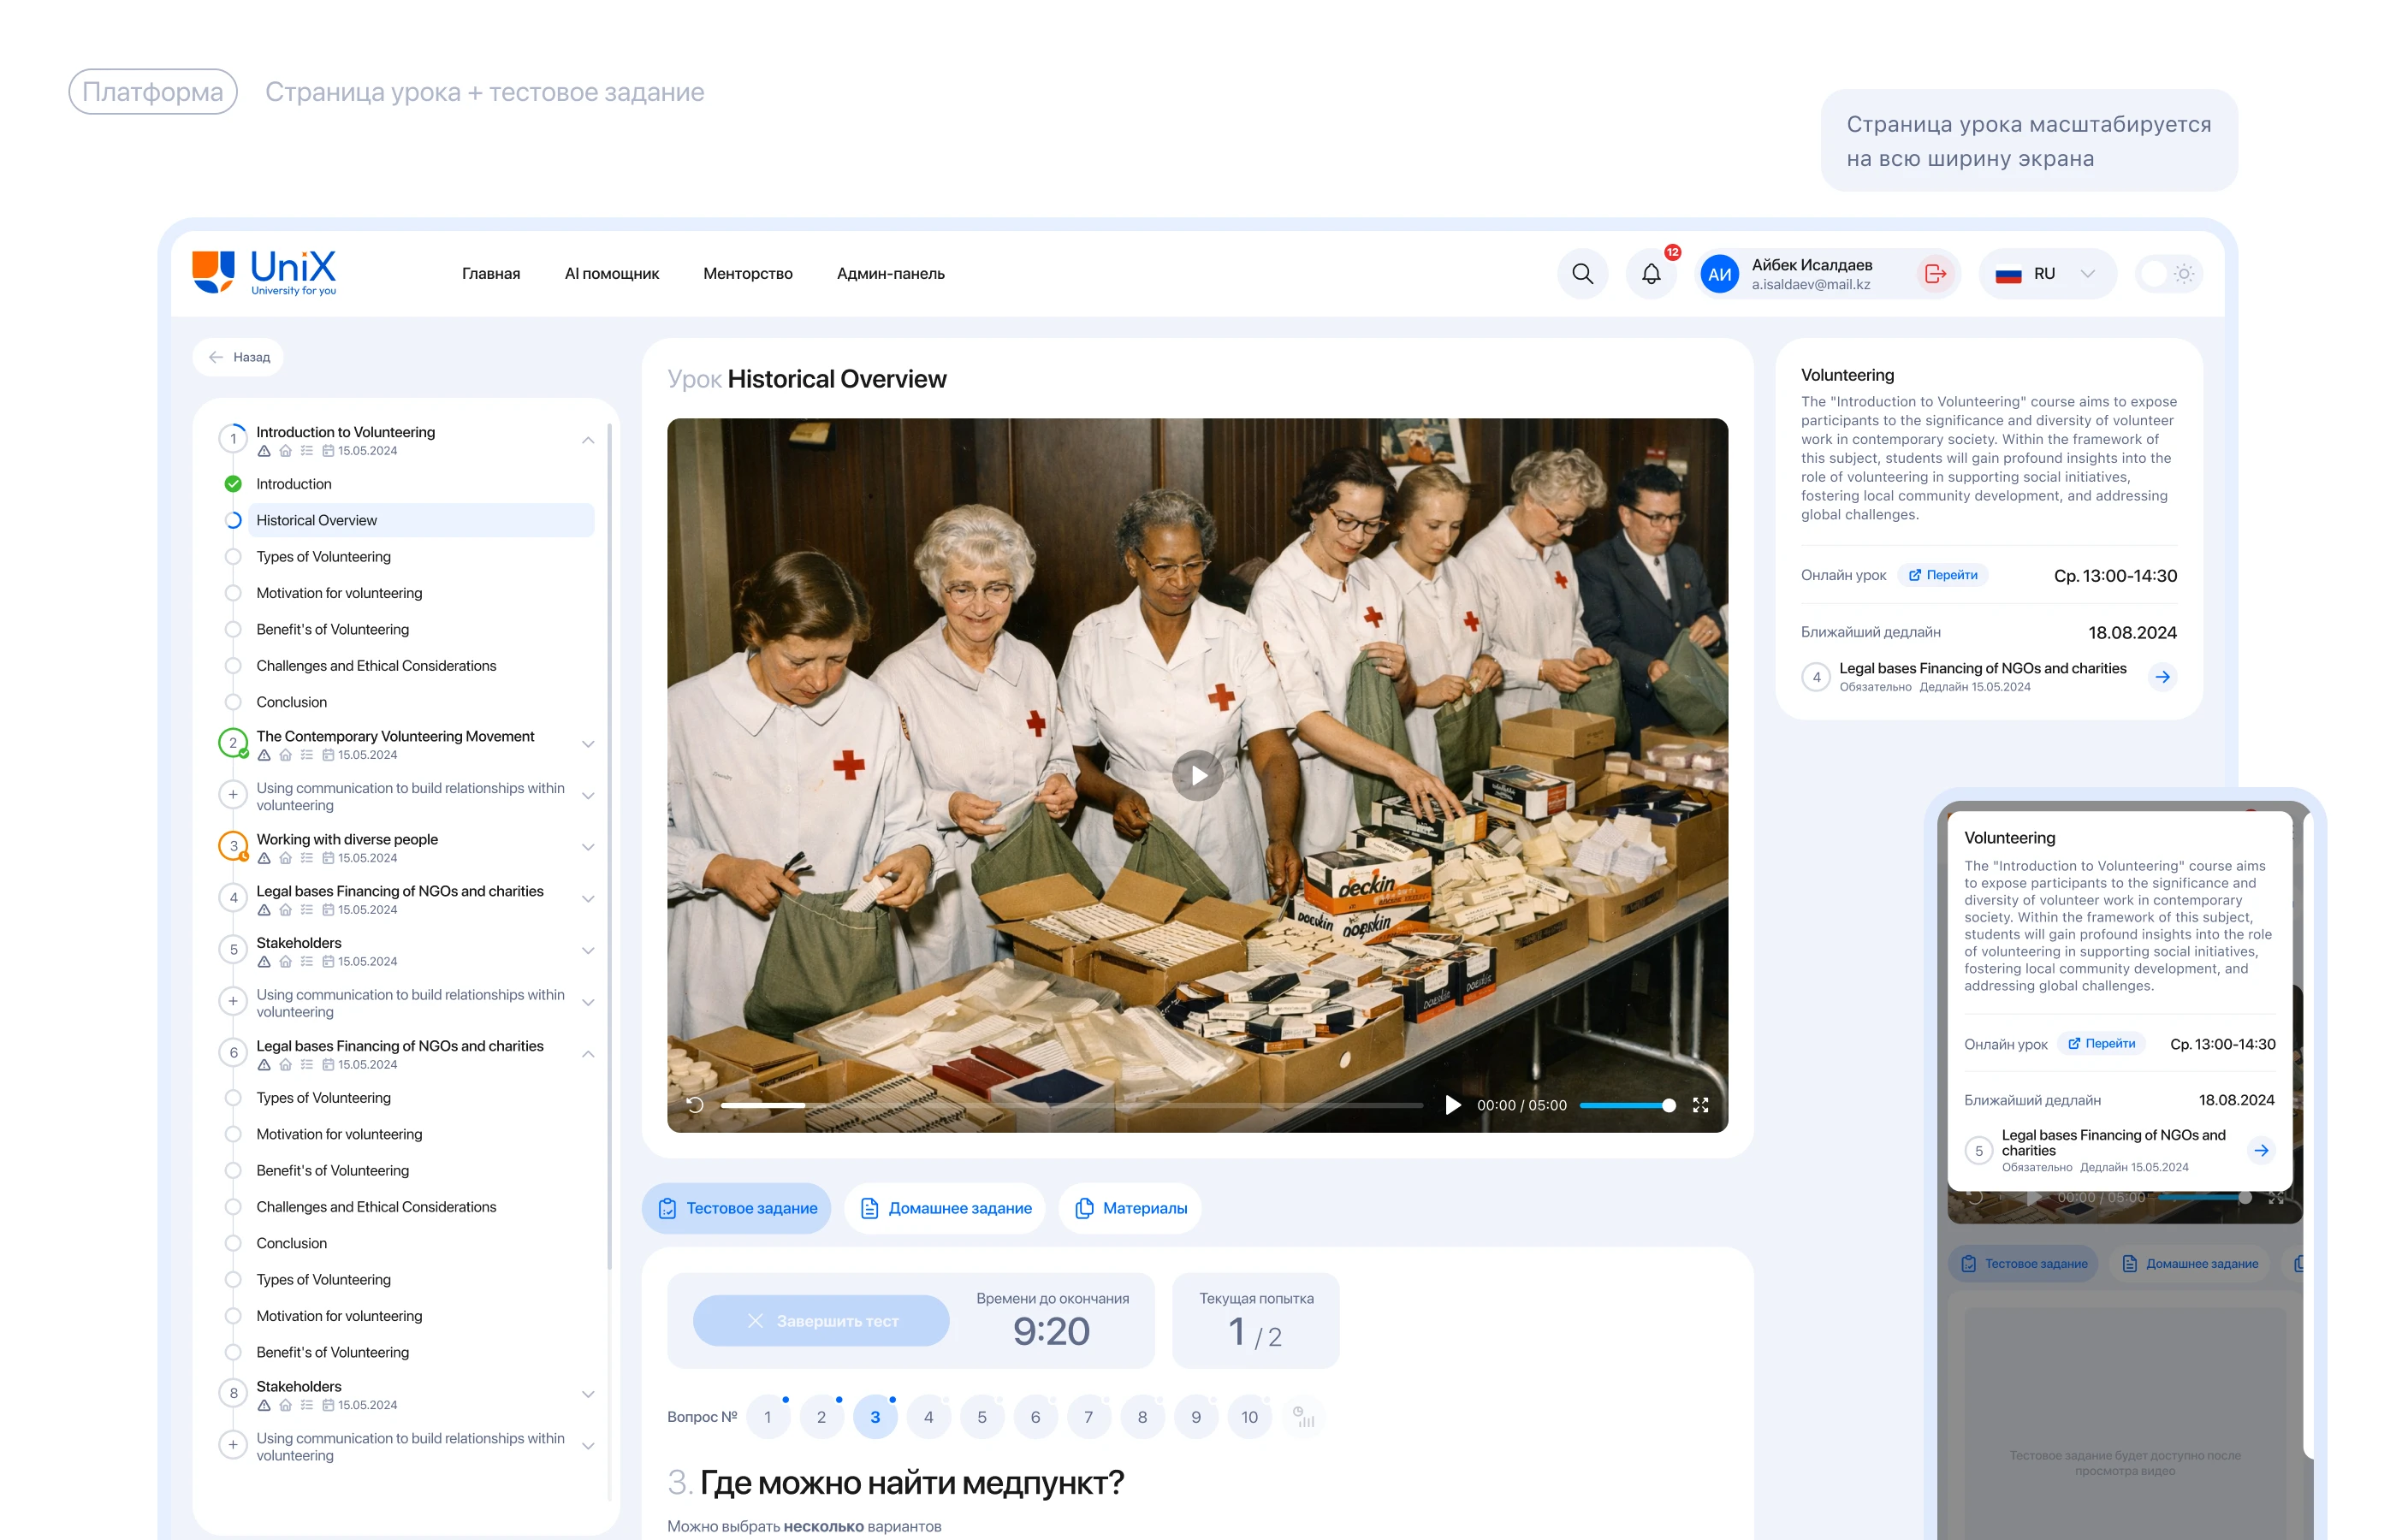This screenshot has height=1540, width=2396.
Task: Collapse Introduction to Volunteering section
Action: (588, 440)
